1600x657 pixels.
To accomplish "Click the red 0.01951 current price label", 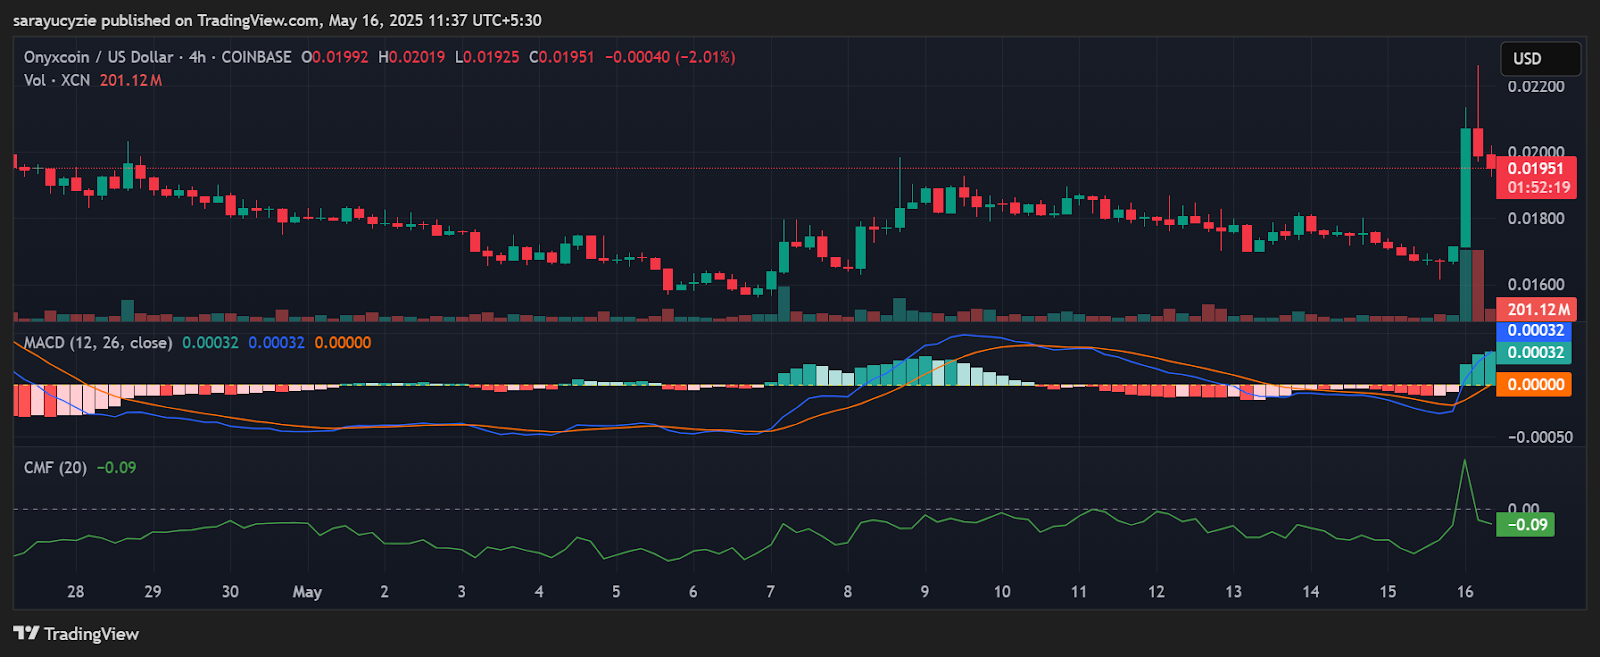I will point(1535,168).
